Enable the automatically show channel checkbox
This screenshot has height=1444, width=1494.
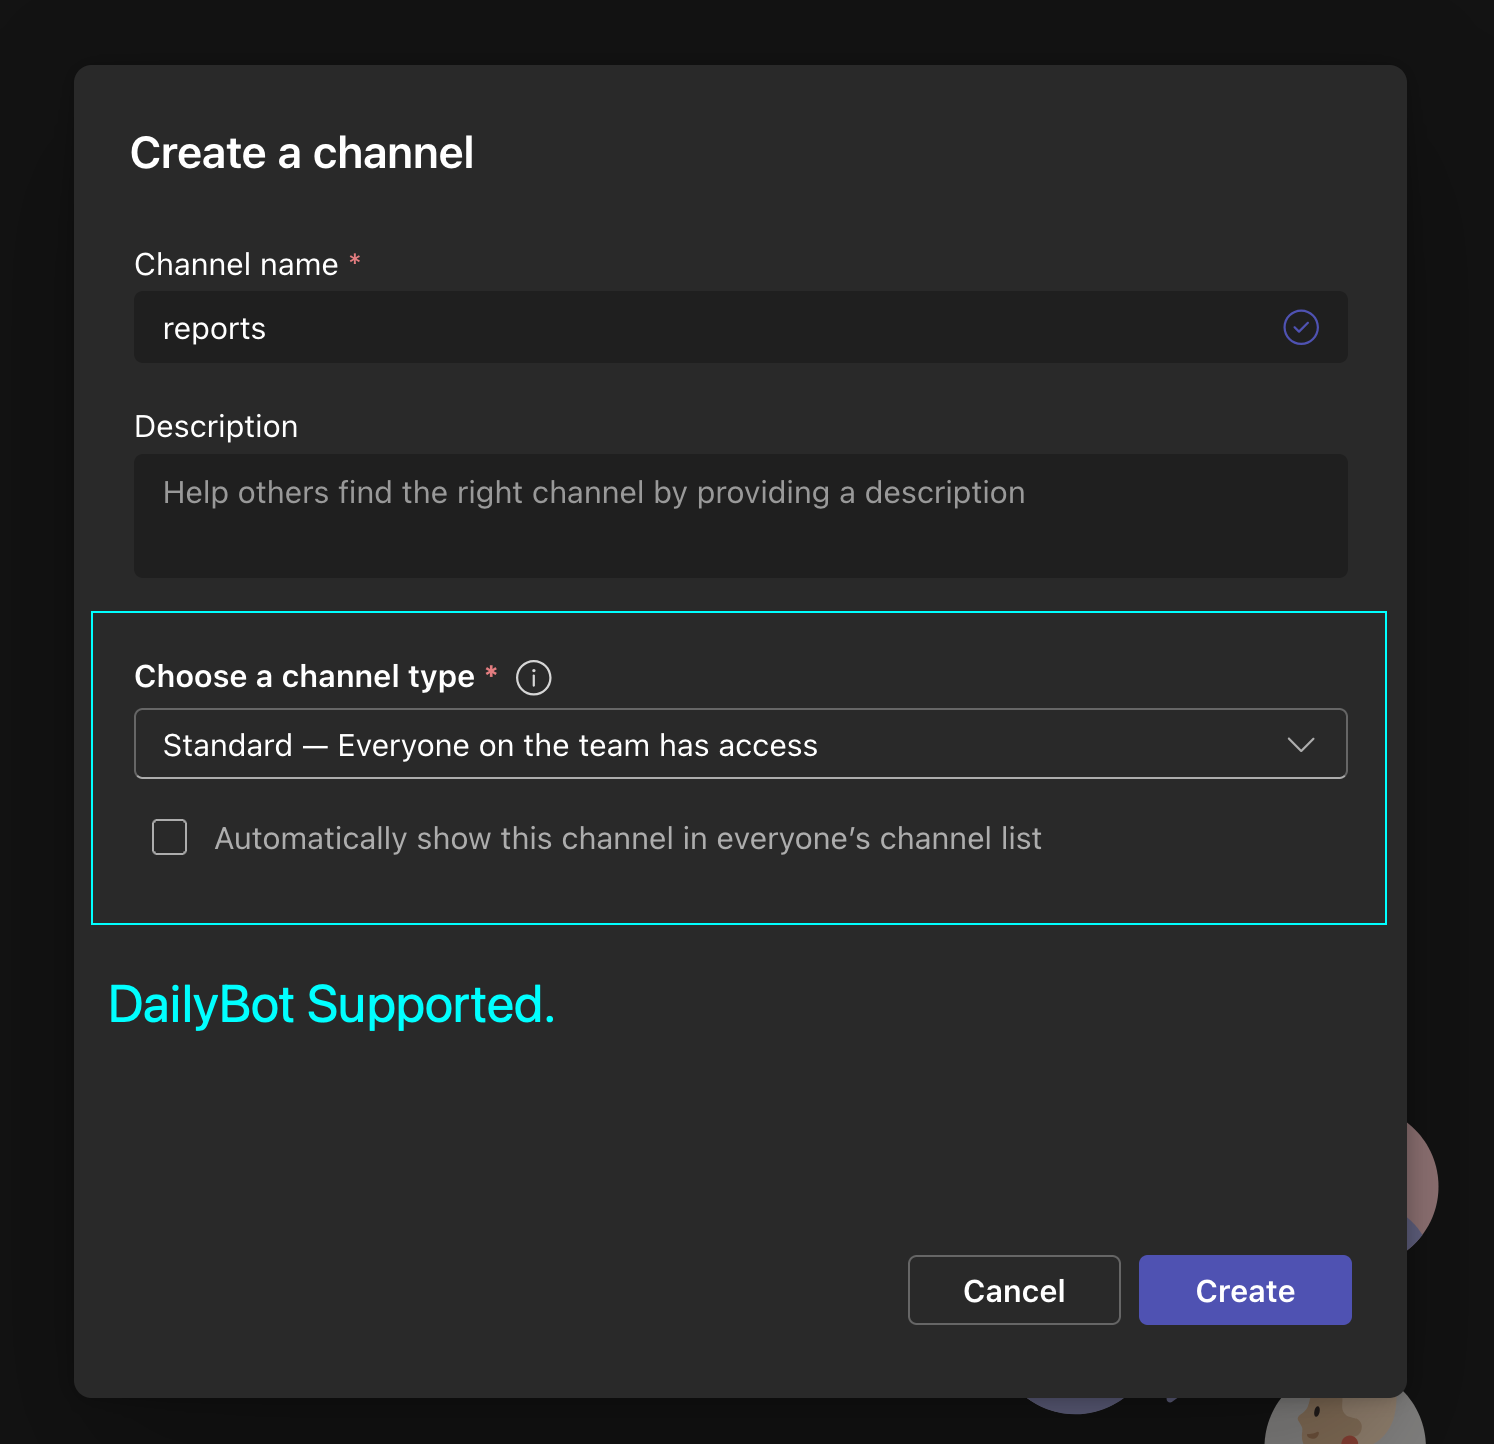(170, 837)
